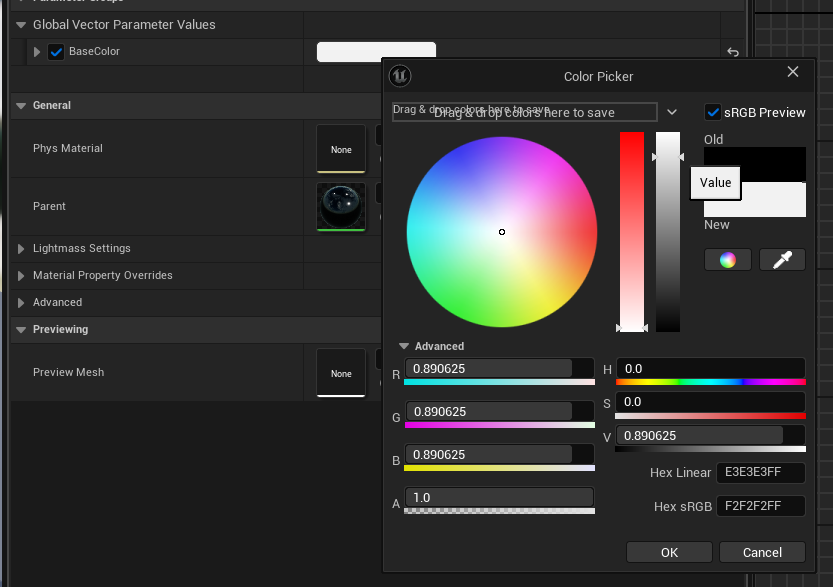Collapse Global Vector Parameter Values section
The width and height of the screenshot is (833, 587).
point(21,25)
